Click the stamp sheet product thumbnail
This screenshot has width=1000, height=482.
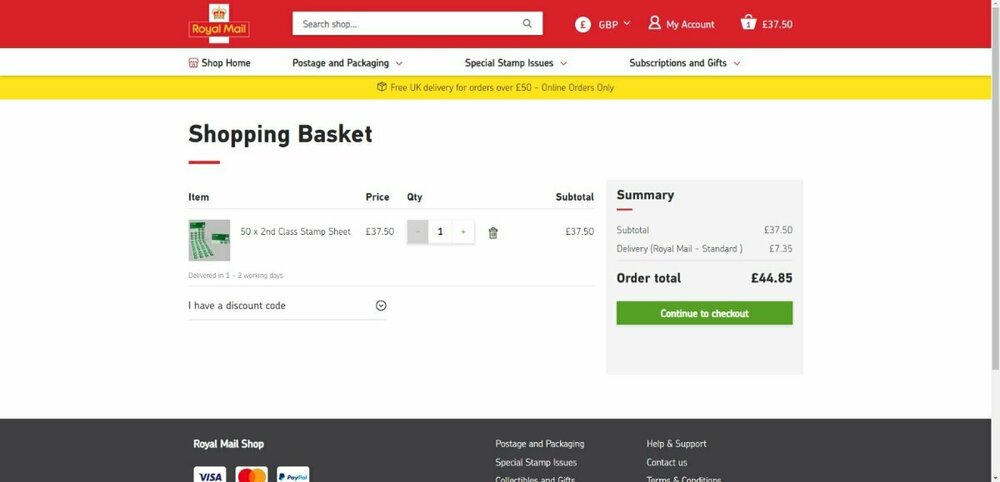(209, 240)
